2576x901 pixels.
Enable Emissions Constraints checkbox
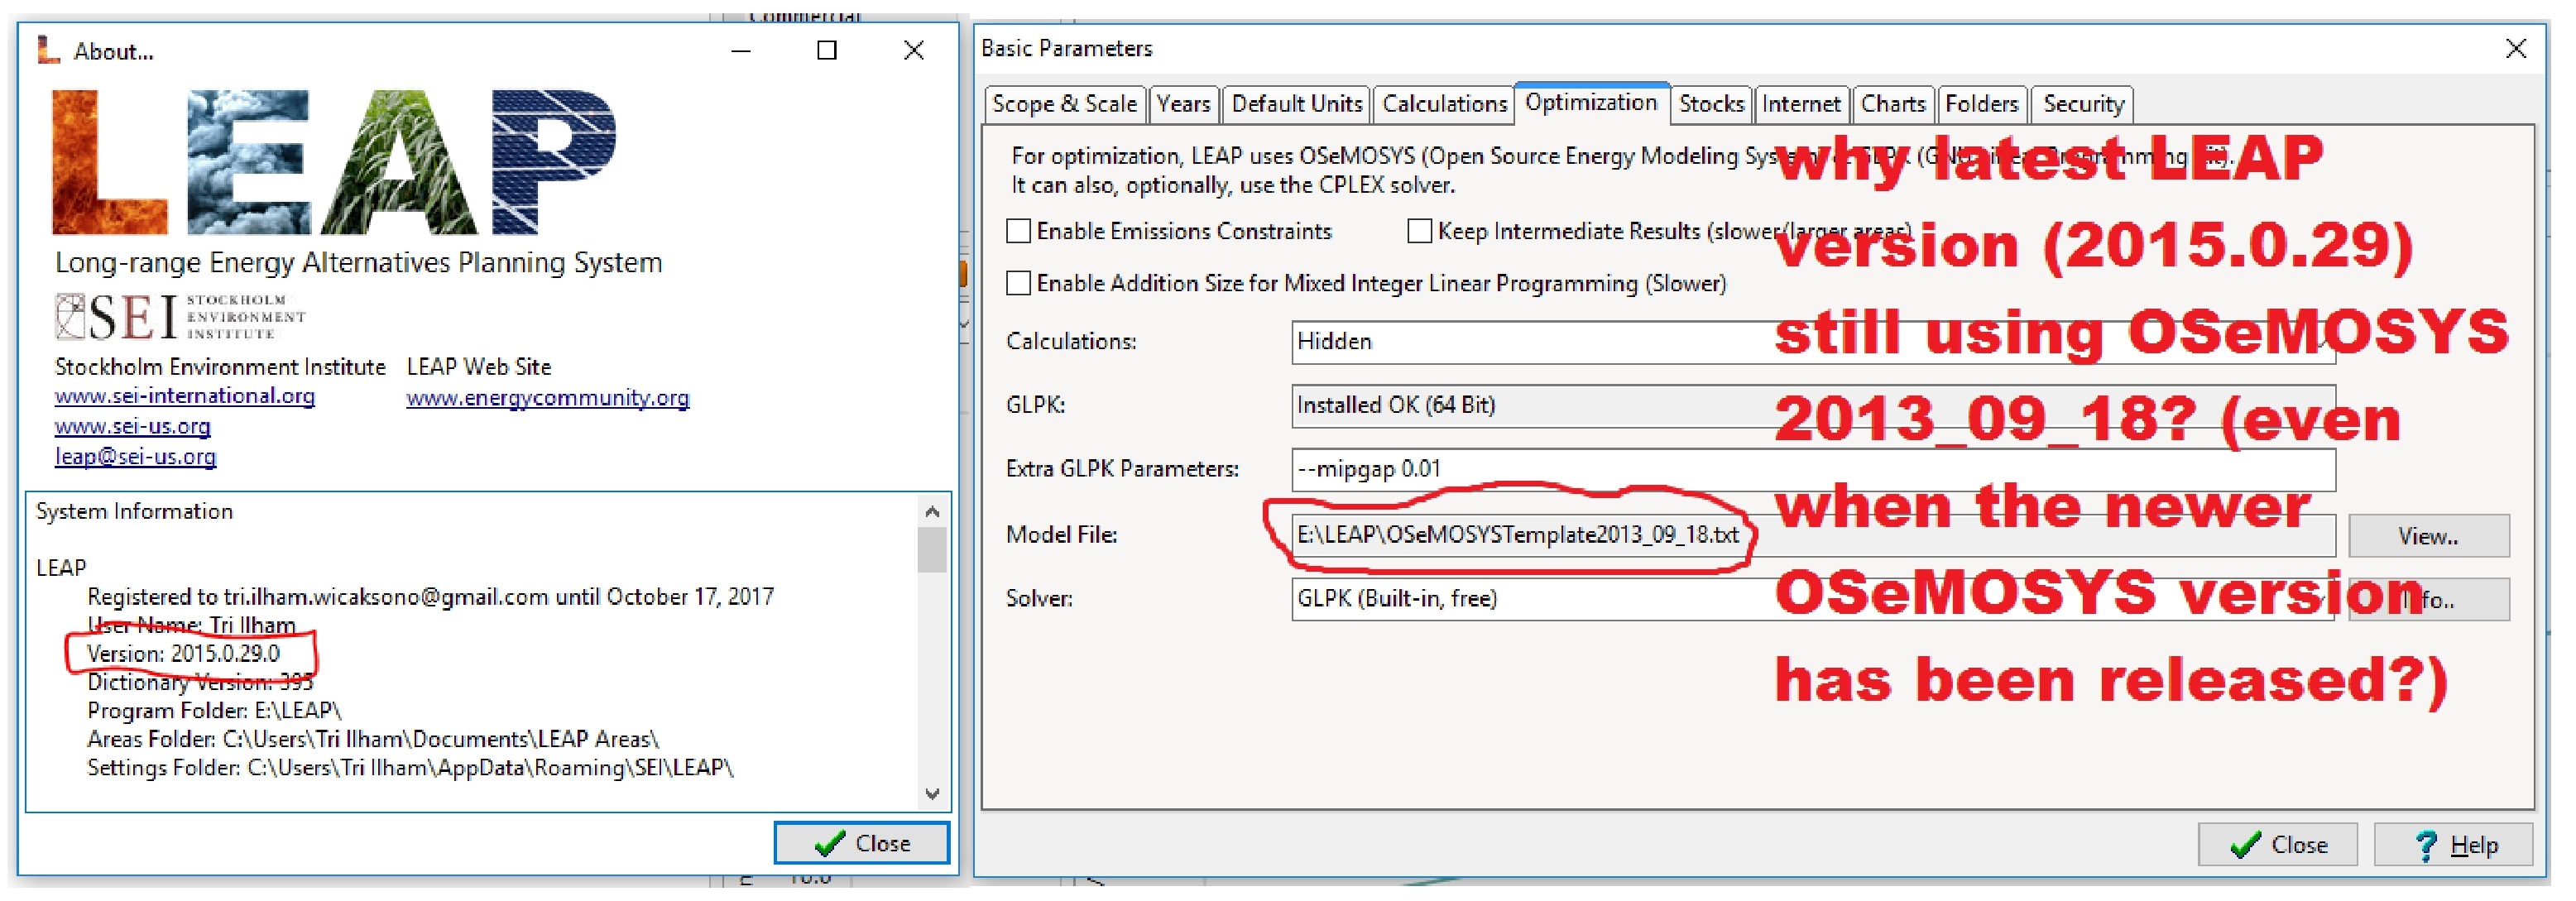point(1018,231)
